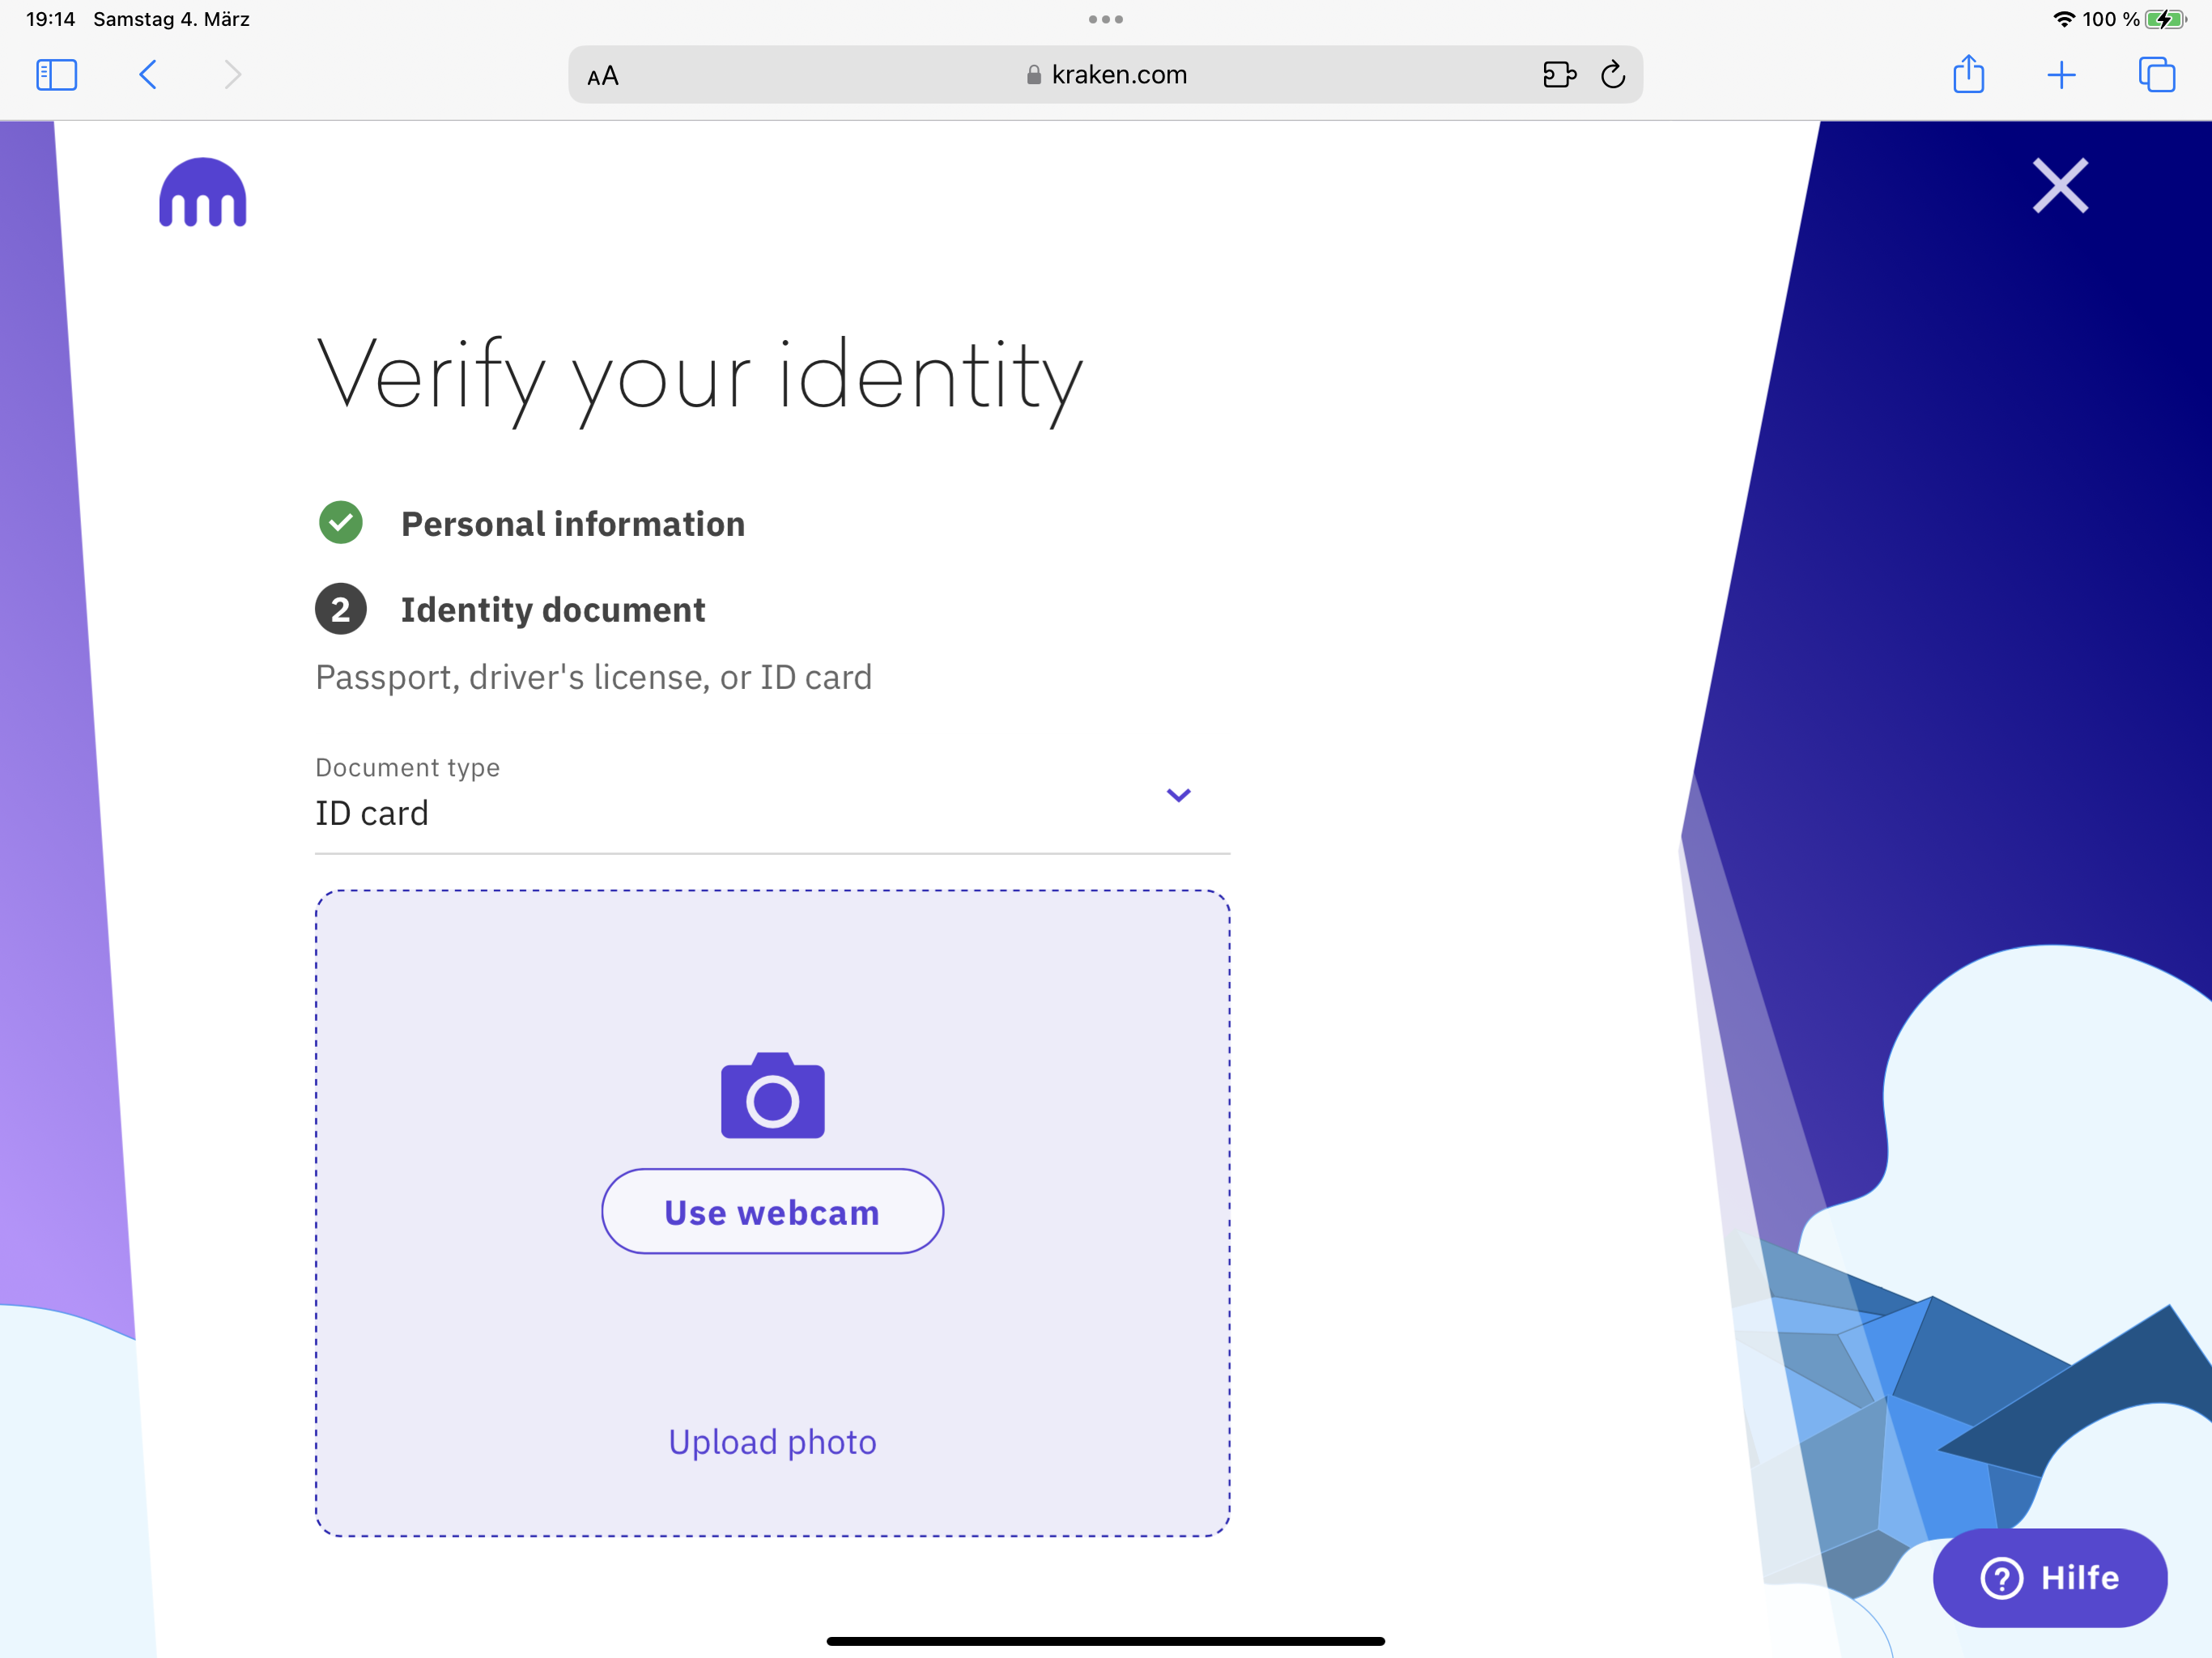Screen dimensions: 2212x1658
Task: Go forward with the forward arrow
Action: (x=232, y=75)
